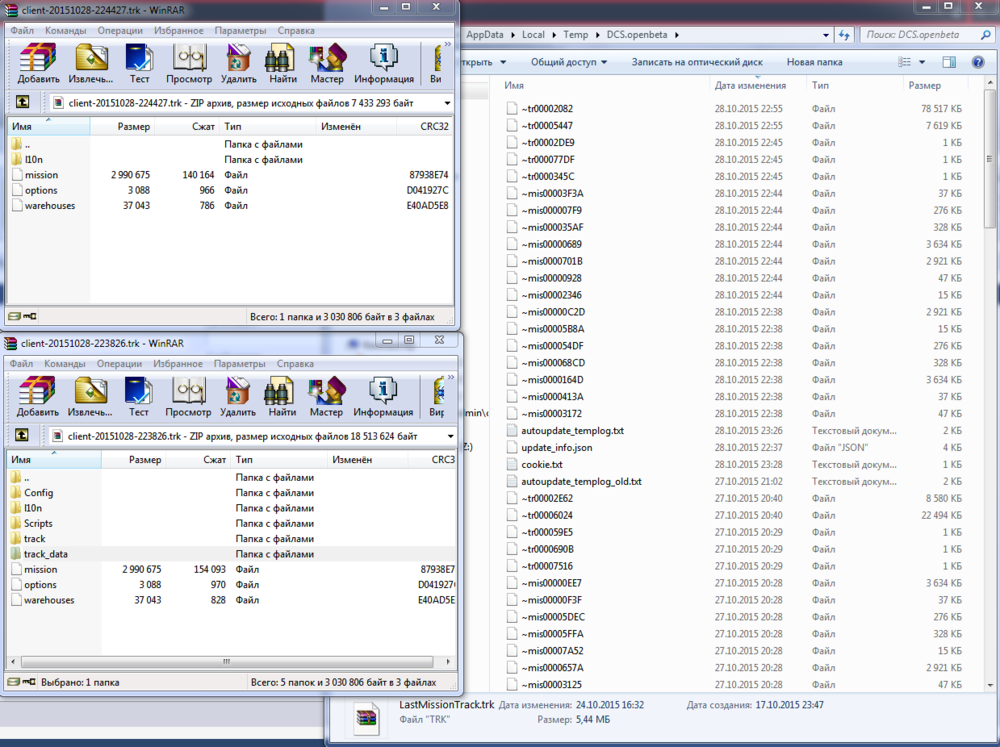The width and height of the screenshot is (1000, 747).
Task: Go up one folder in the 224427.trk archive
Action: (22, 102)
